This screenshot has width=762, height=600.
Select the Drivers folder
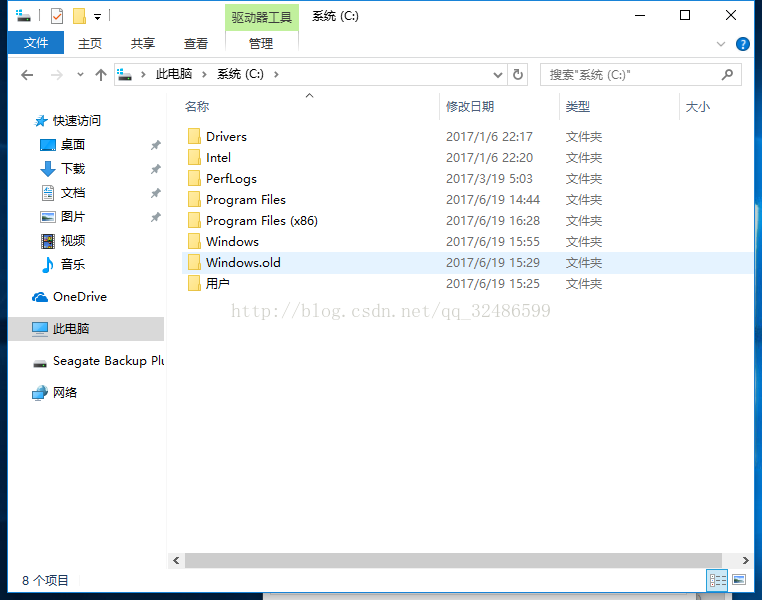coord(226,137)
